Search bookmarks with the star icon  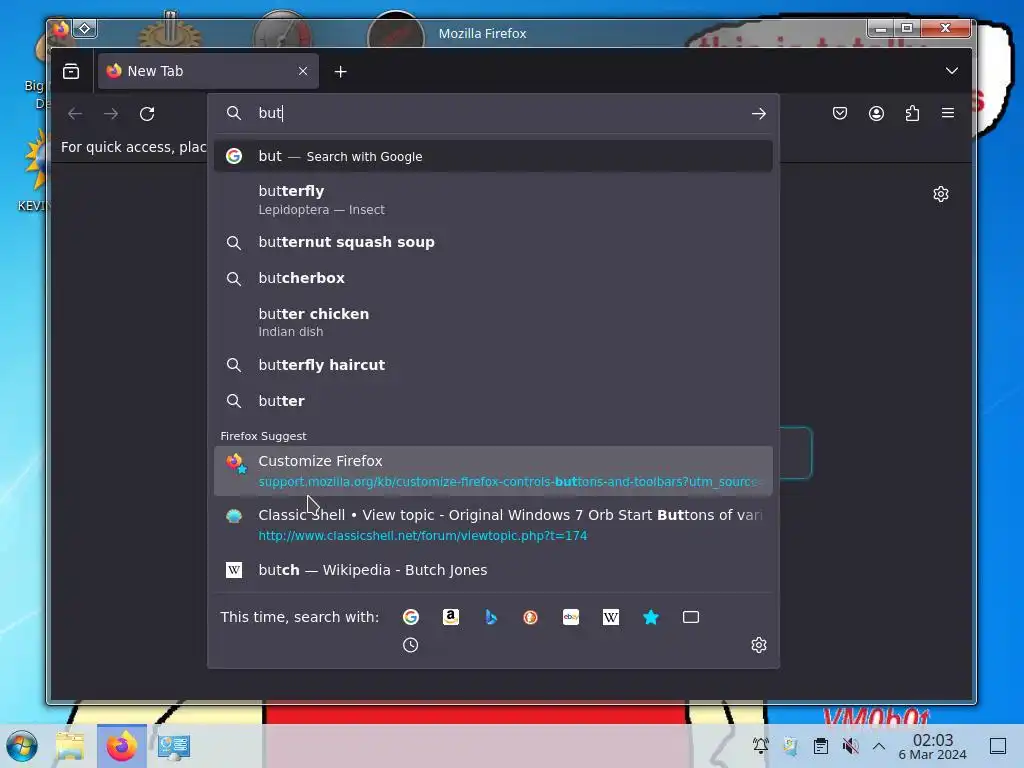click(x=650, y=617)
